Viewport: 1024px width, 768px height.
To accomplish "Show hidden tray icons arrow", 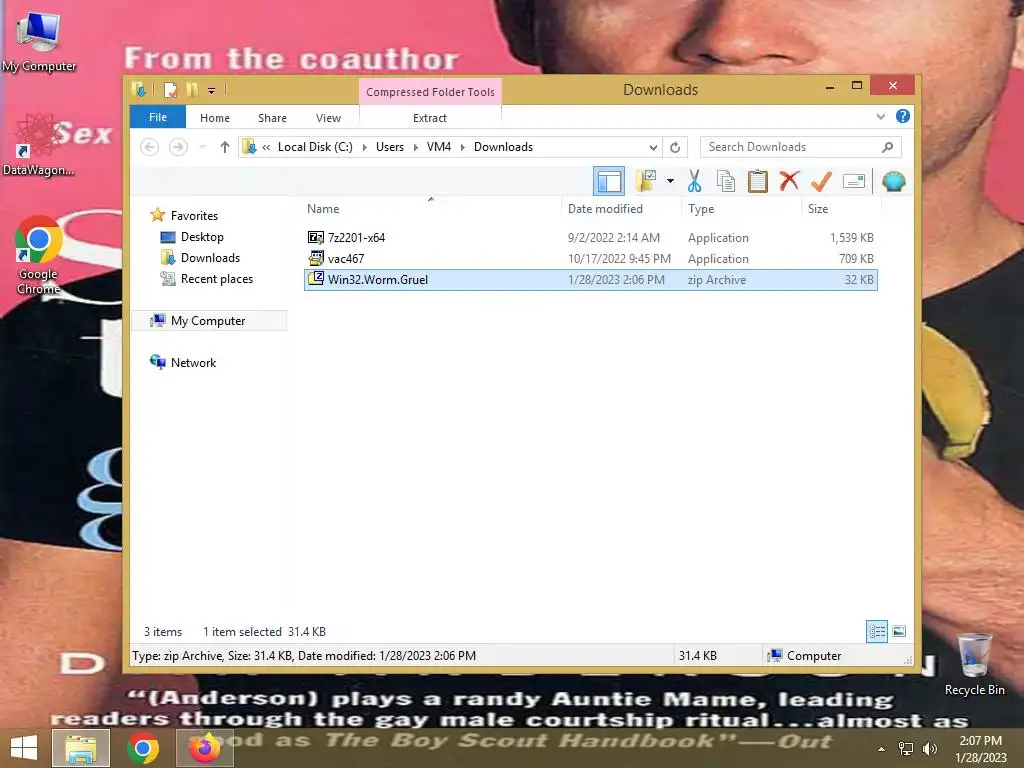I will pyautogui.click(x=882, y=749).
